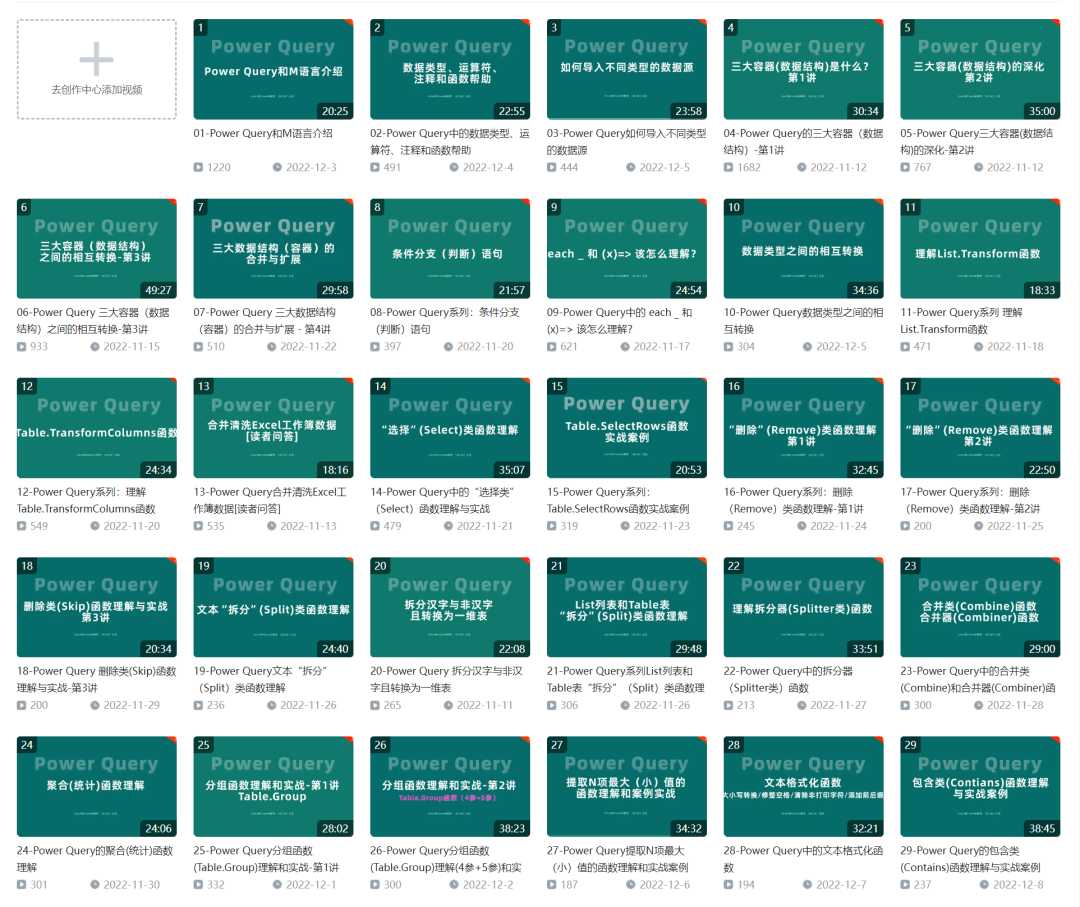Click the 去创作中心添加视频 text
This screenshot has height=907, width=1080.
coord(96,90)
